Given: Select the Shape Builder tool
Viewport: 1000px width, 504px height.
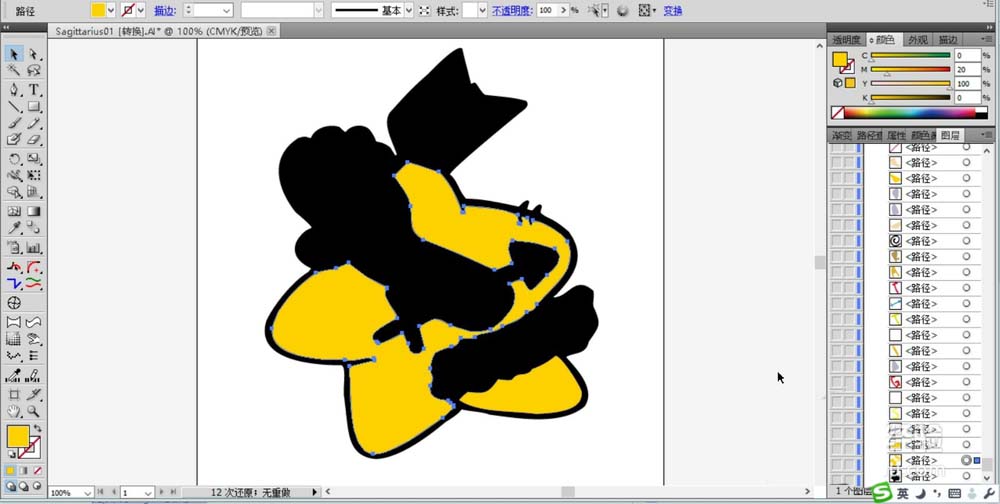Looking at the screenshot, I should coord(14,191).
